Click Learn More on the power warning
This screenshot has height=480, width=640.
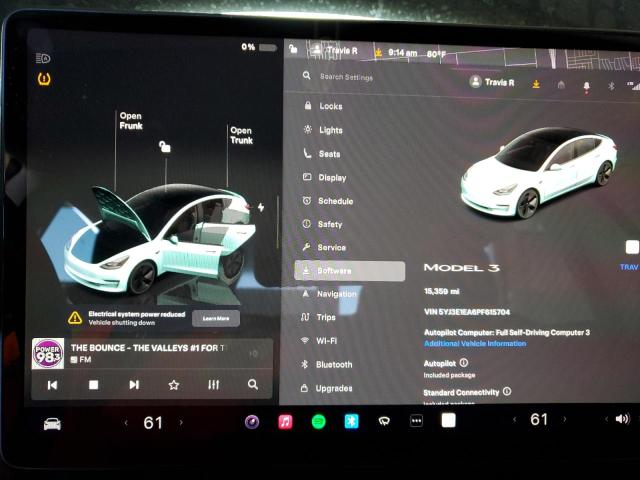click(216, 318)
